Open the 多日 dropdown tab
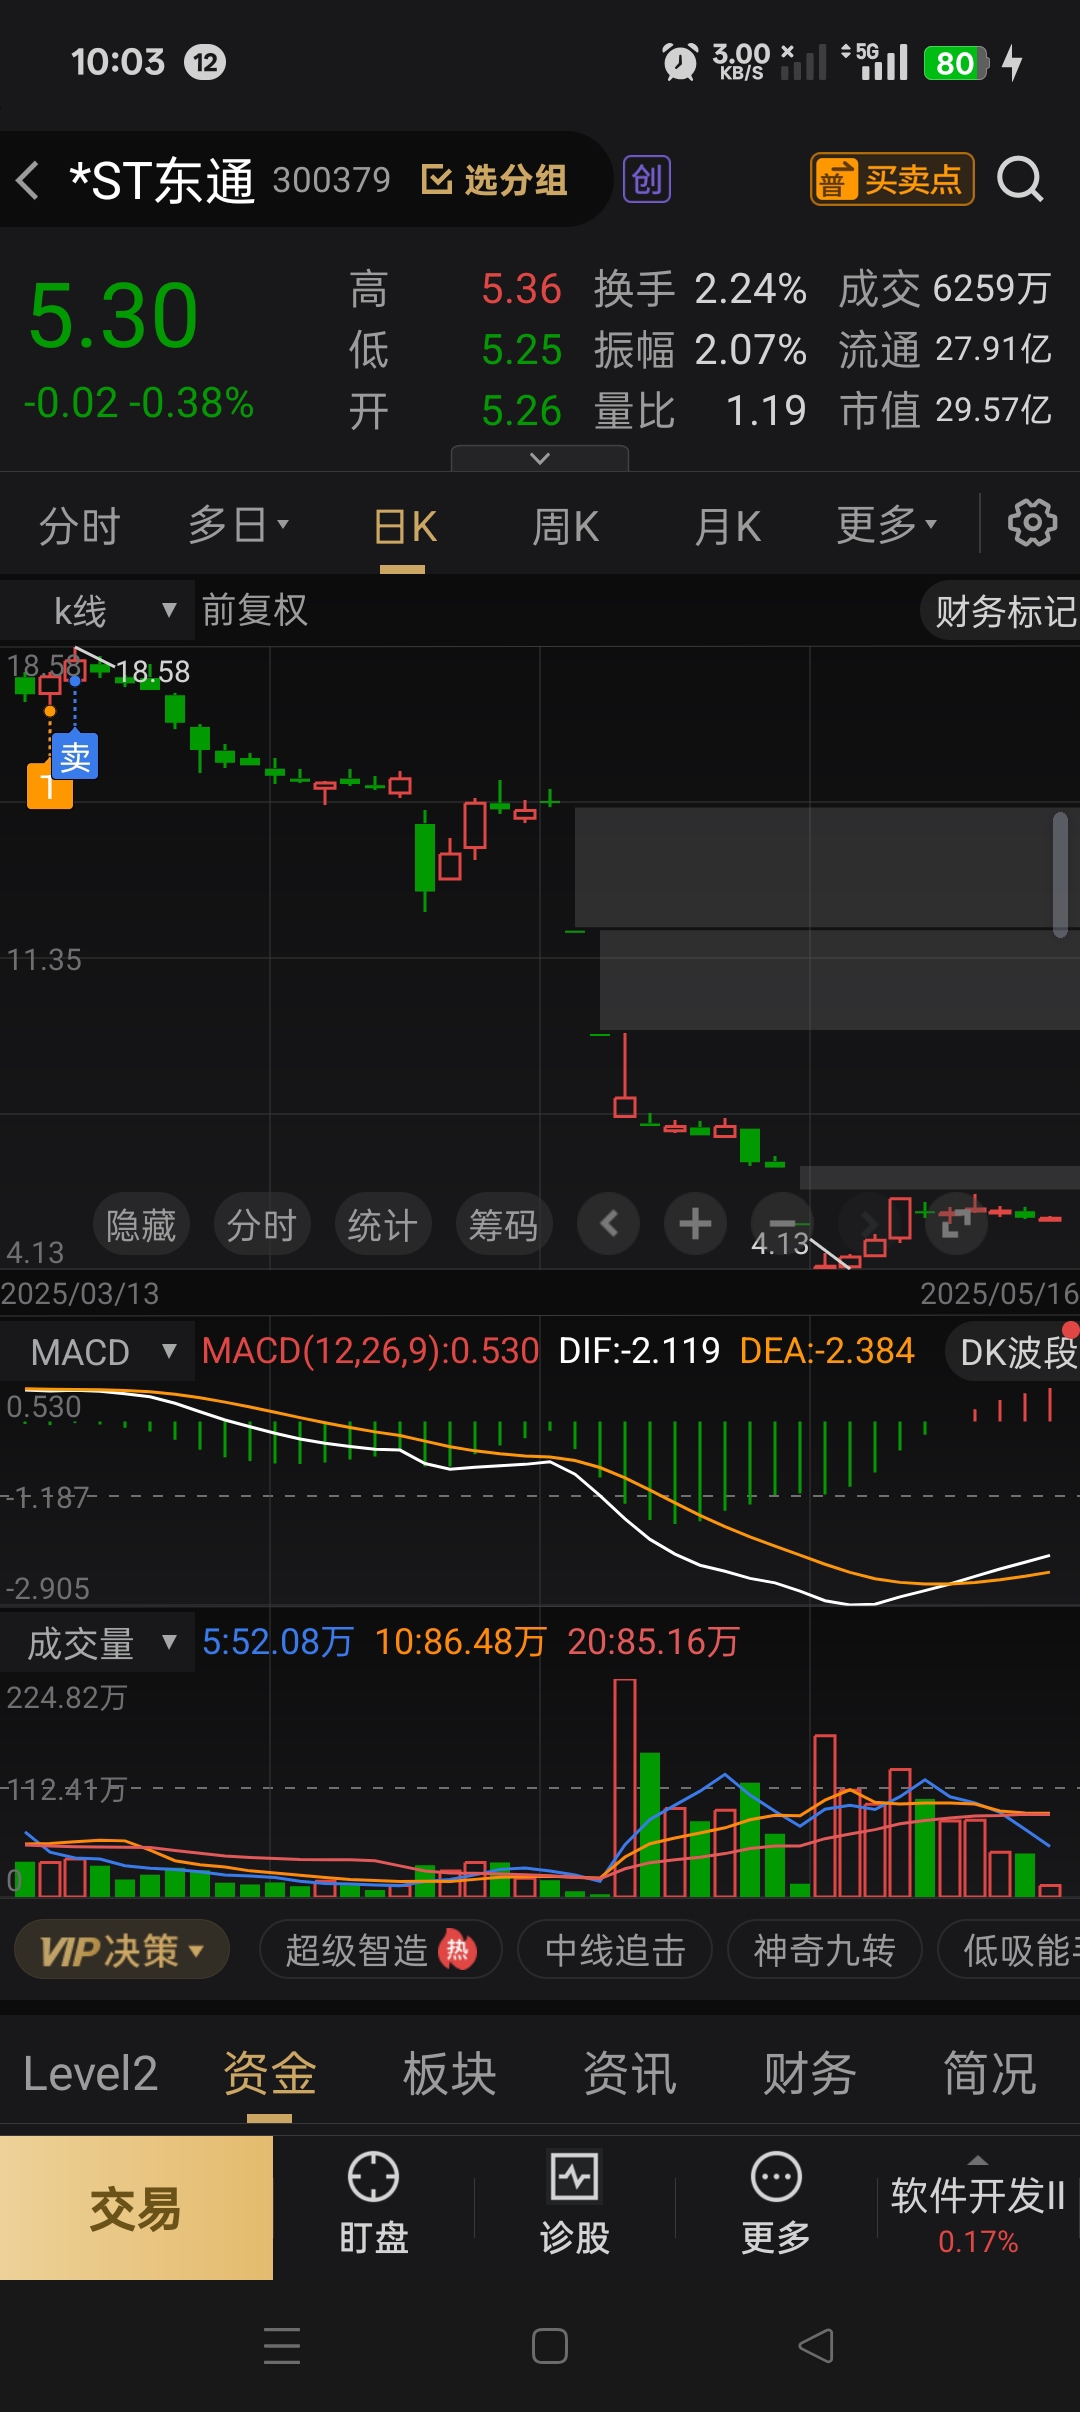 point(238,526)
